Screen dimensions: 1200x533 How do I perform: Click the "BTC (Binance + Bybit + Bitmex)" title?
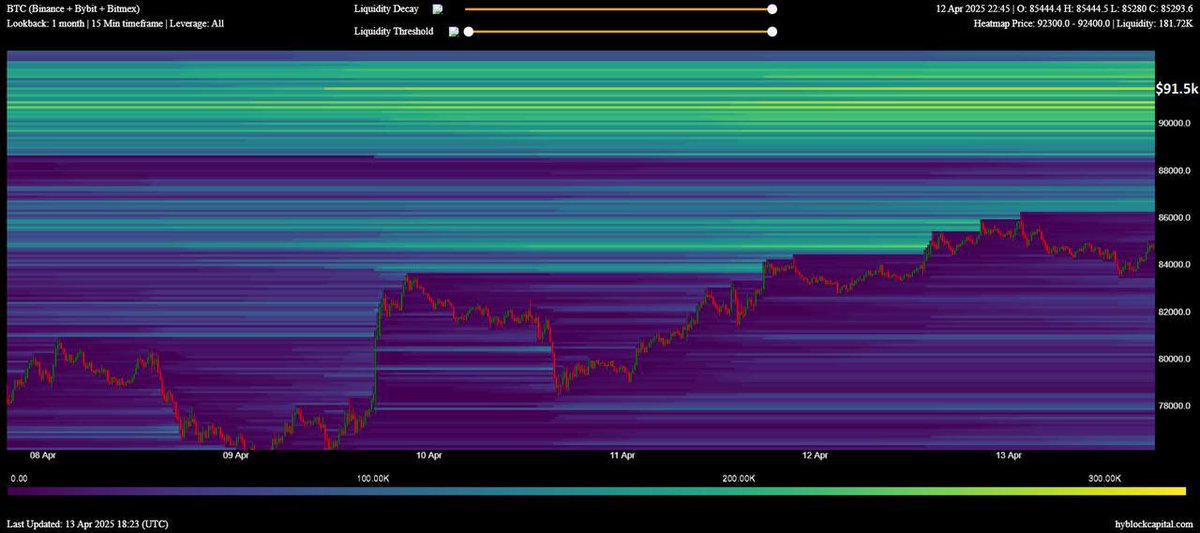pos(73,8)
